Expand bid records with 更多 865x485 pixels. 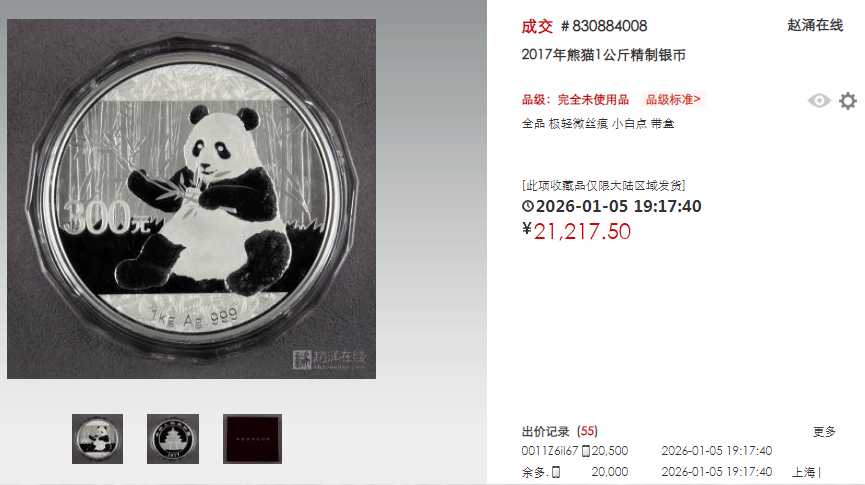coord(824,431)
